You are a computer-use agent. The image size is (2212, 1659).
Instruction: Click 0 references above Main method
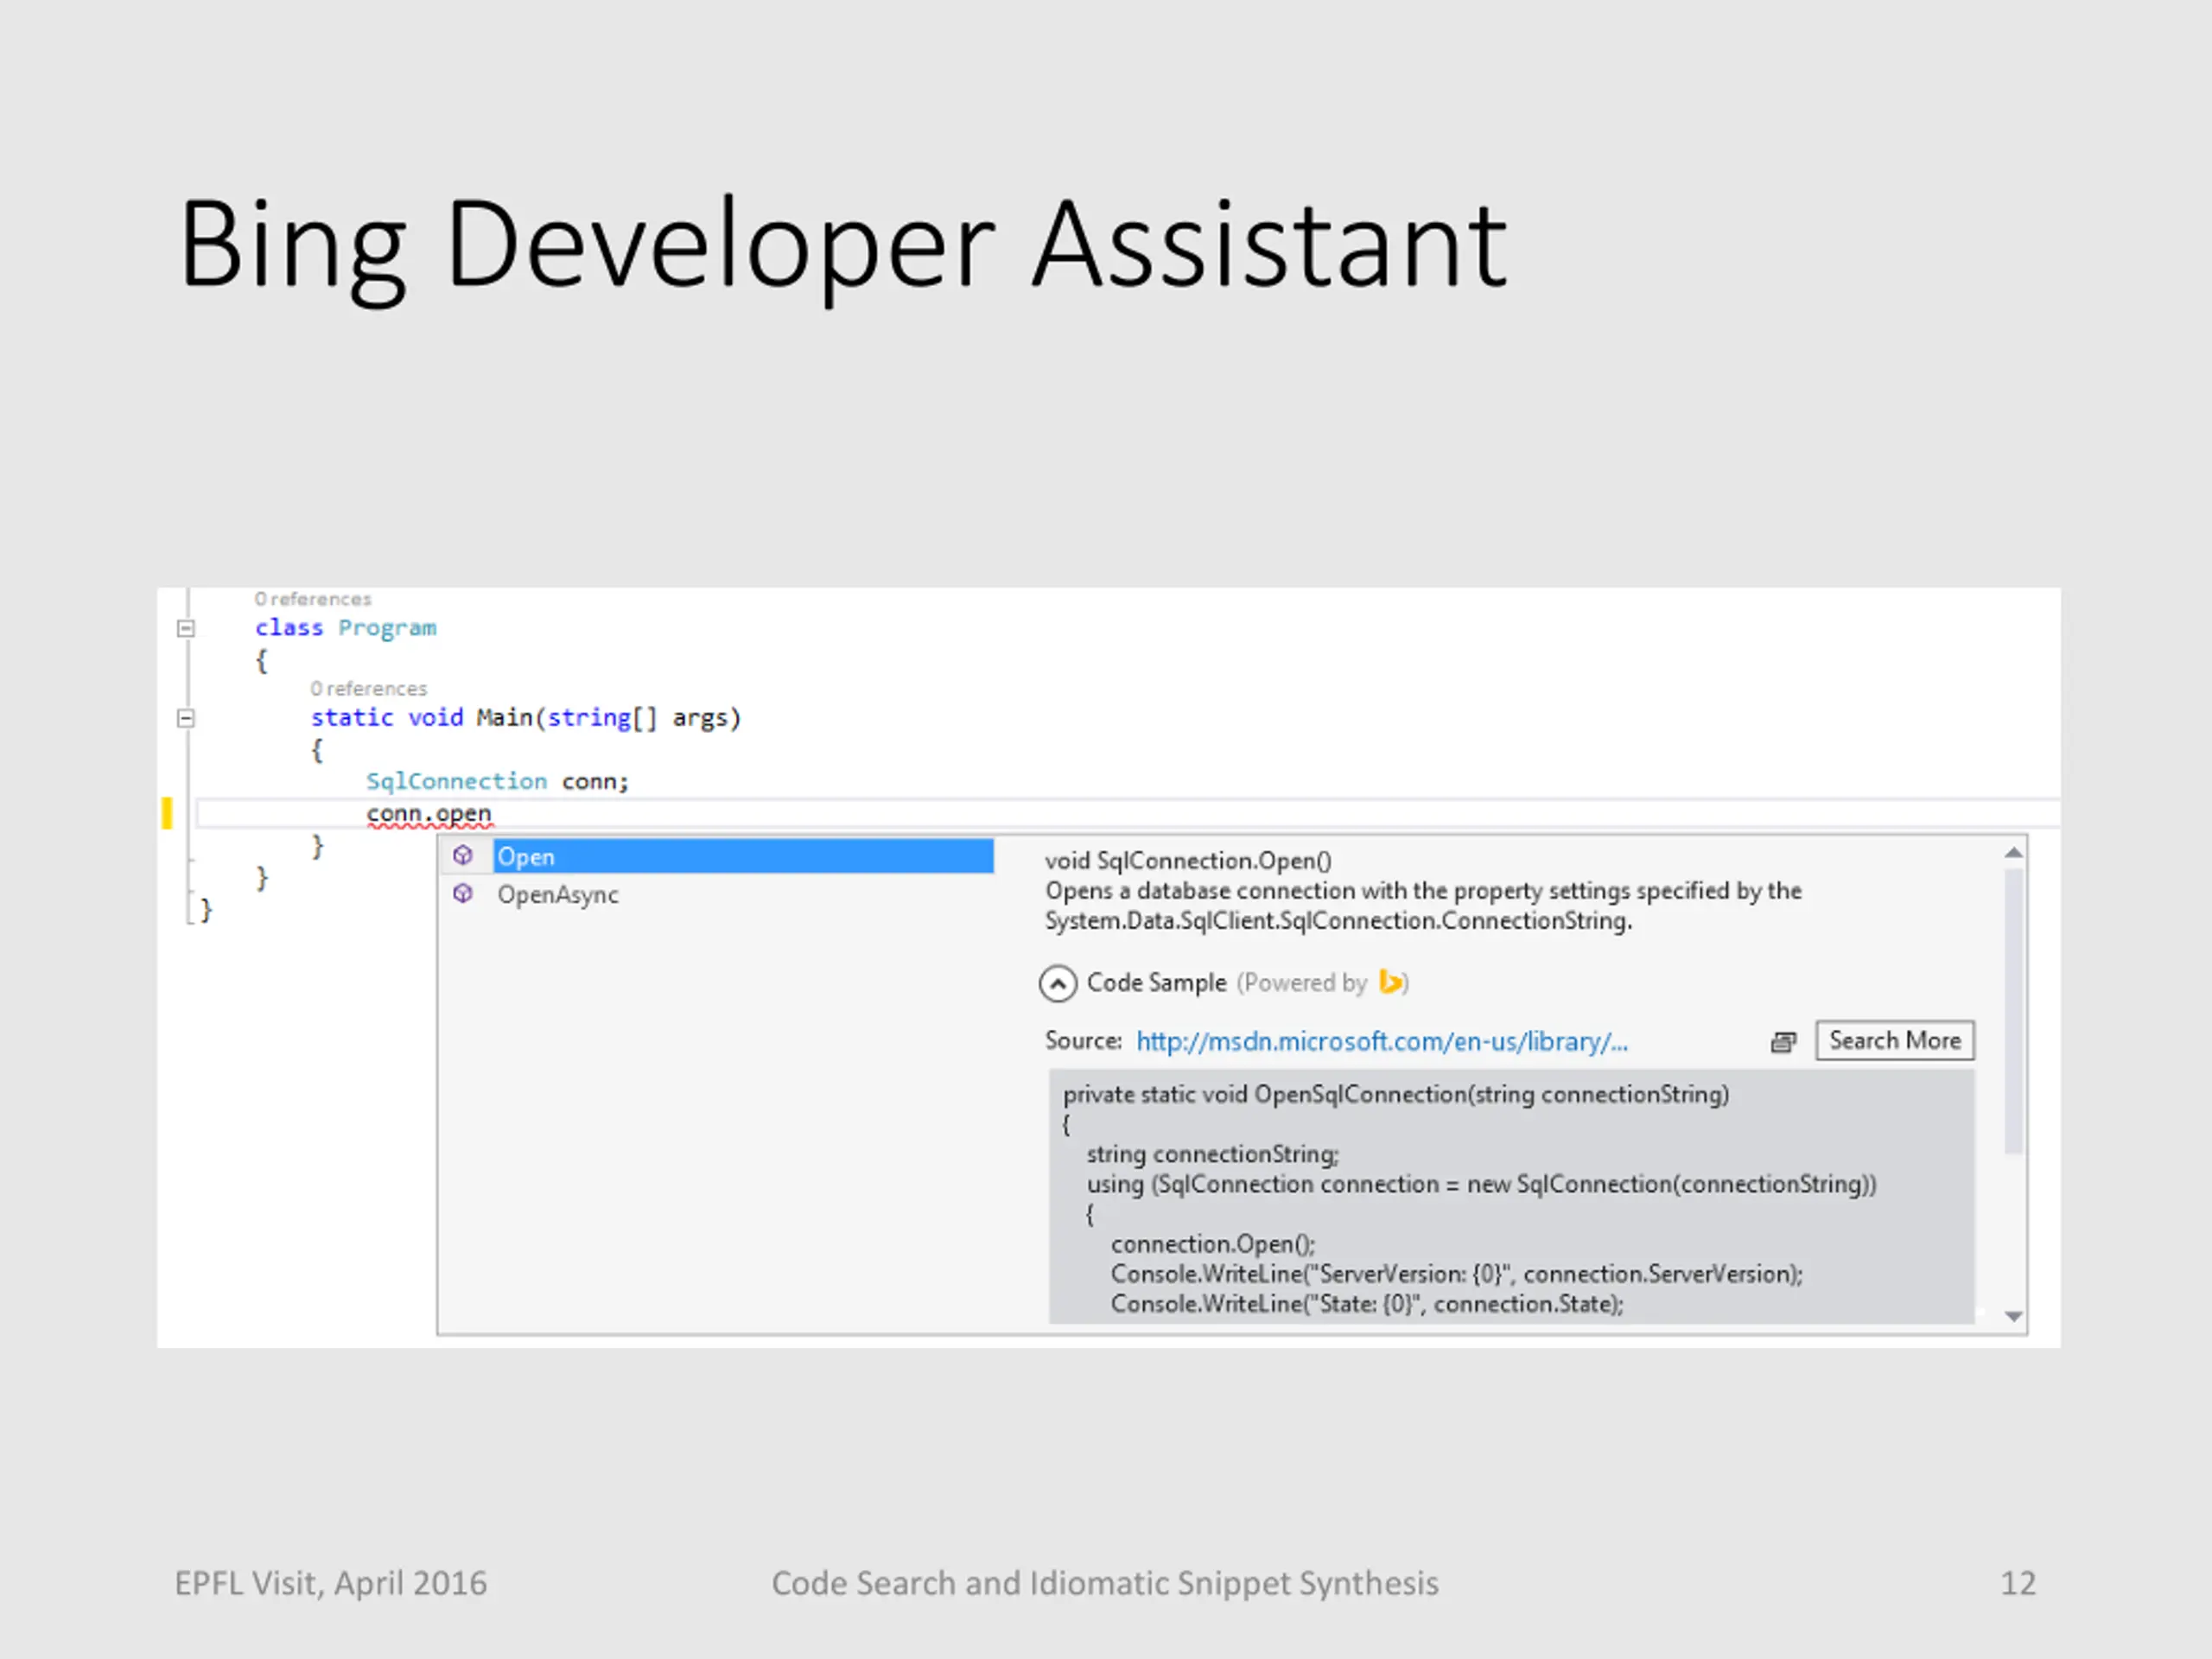tap(368, 688)
